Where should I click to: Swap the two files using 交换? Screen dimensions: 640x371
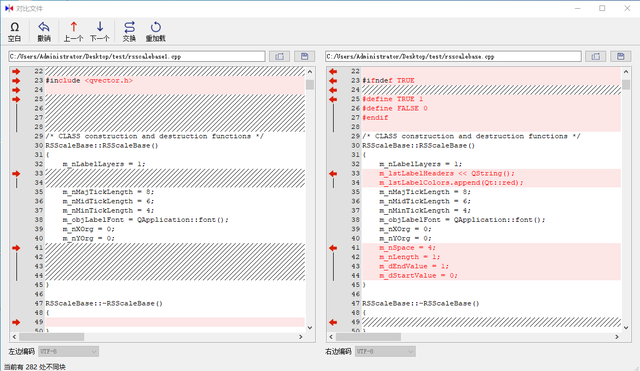(x=129, y=31)
